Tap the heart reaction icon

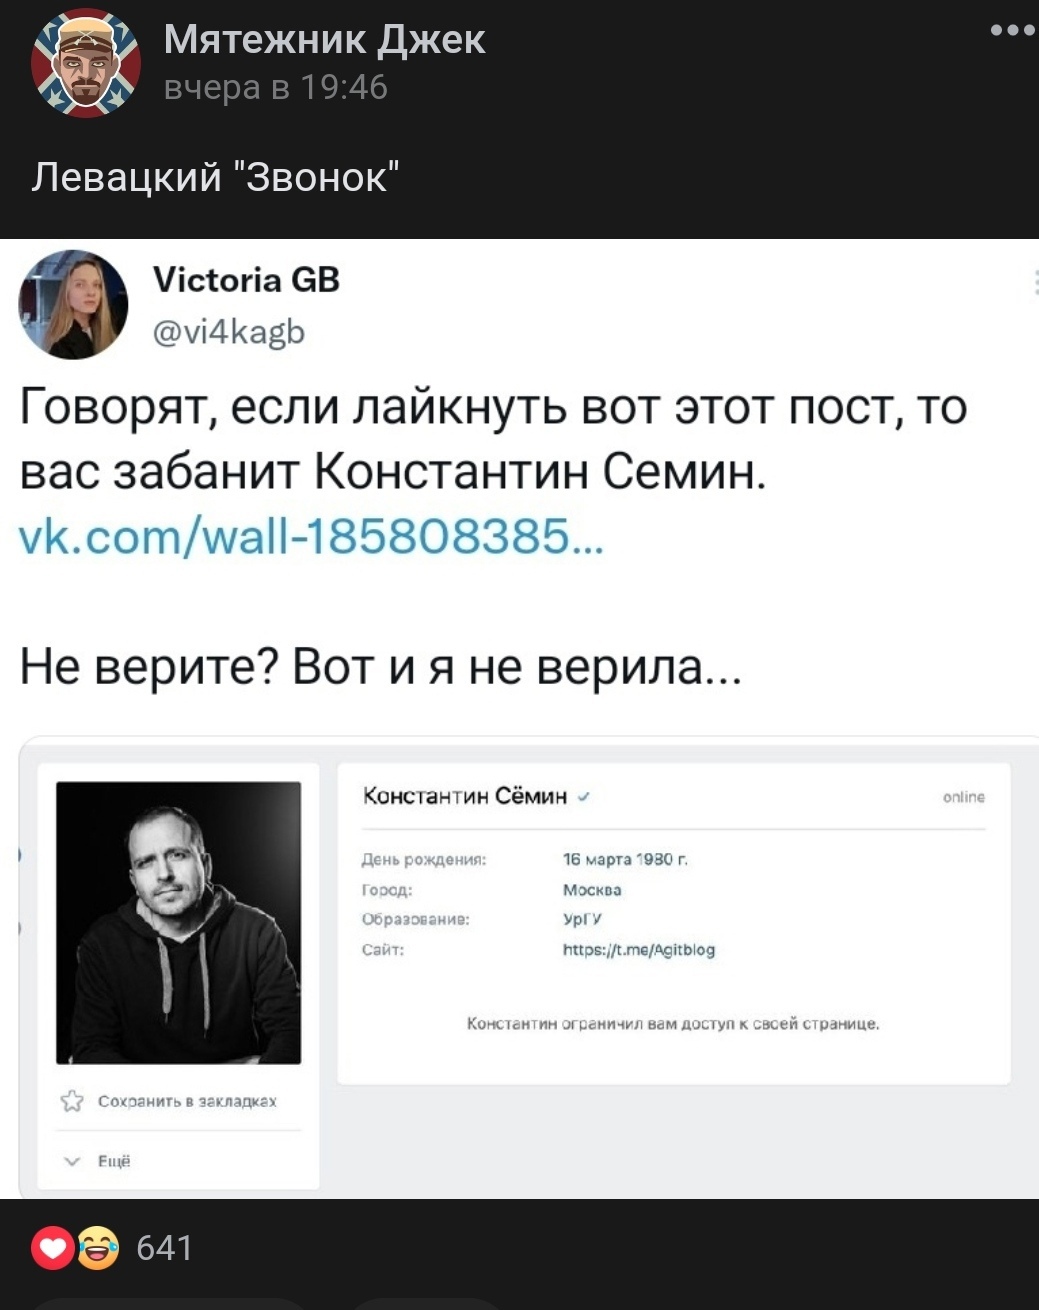click(x=52, y=1248)
